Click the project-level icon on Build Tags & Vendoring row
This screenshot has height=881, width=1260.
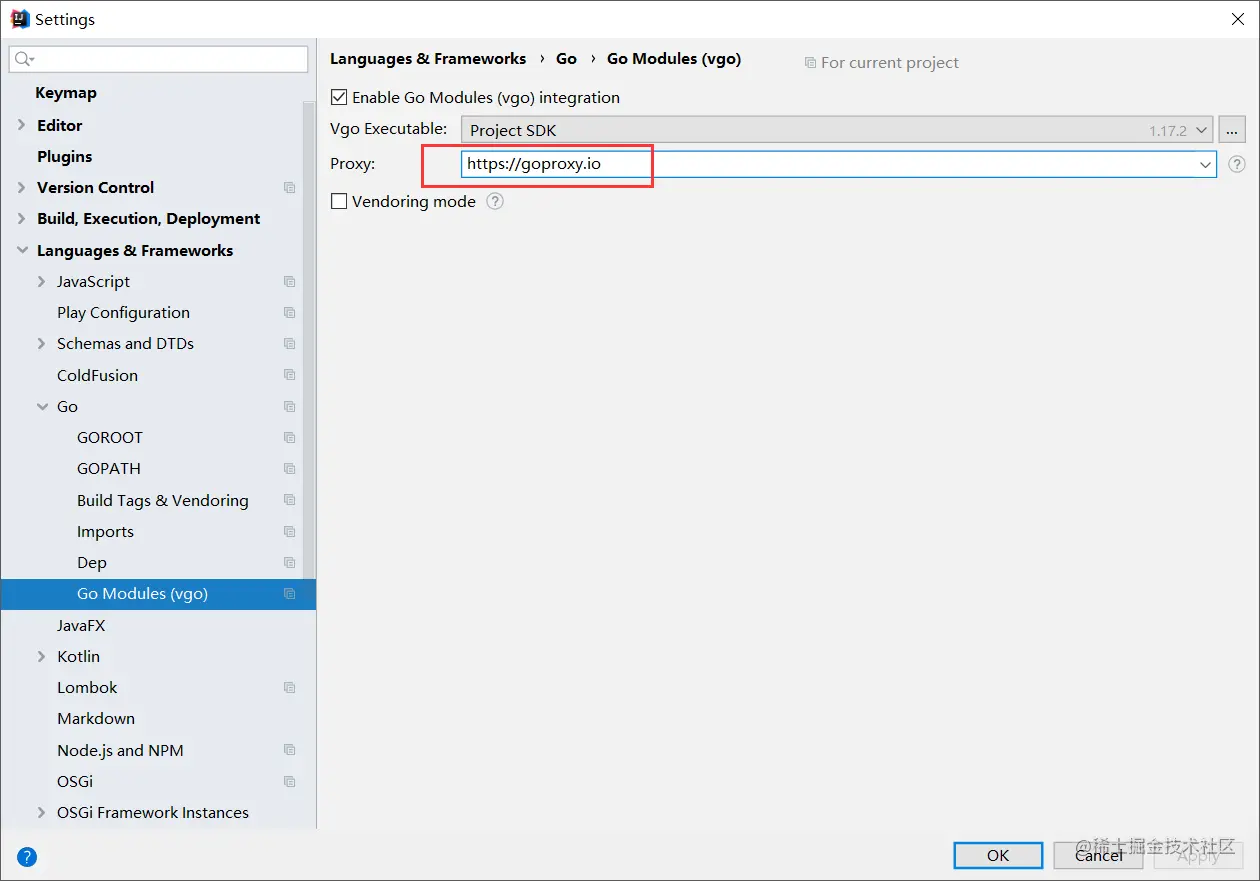click(290, 501)
